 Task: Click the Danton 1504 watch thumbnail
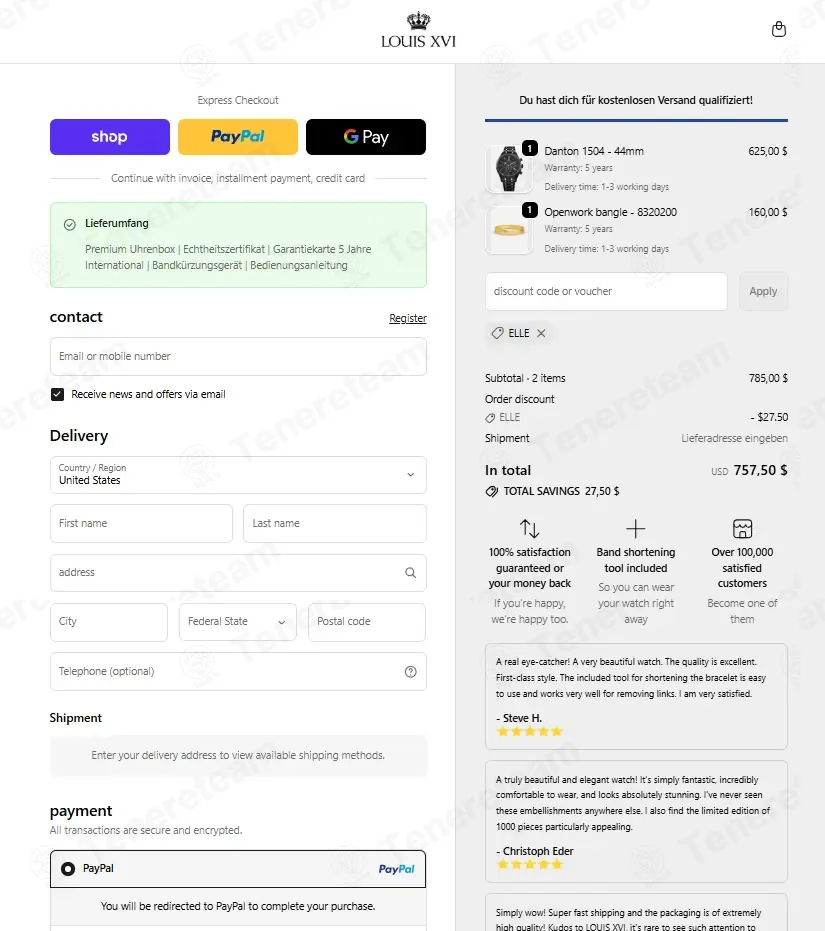[509, 169]
